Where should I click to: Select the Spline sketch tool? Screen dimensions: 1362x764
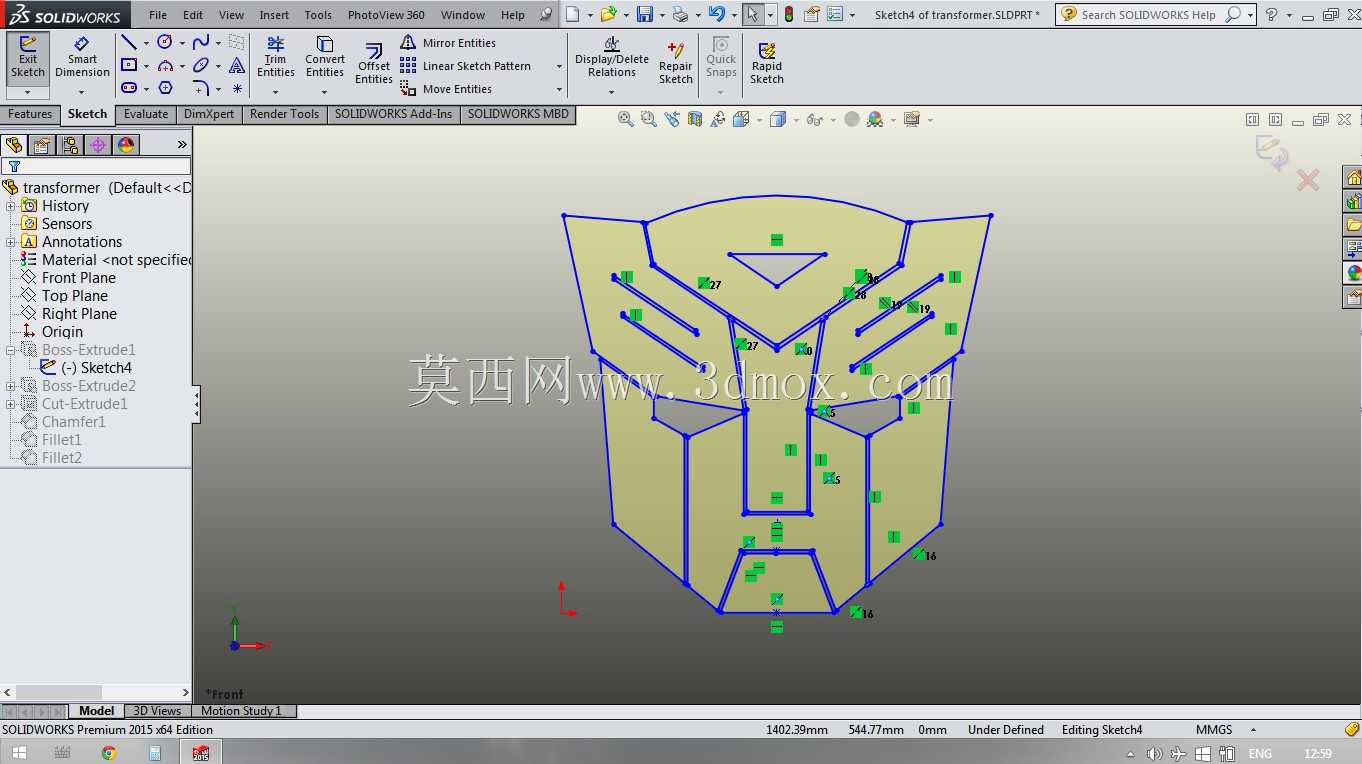pos(201,42)
